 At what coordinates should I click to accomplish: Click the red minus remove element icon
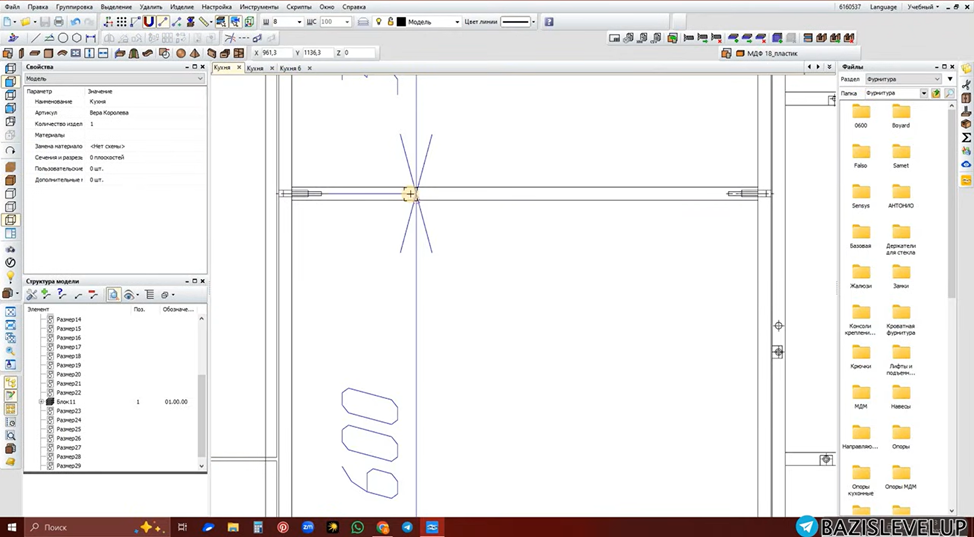(x=93, y=294)
